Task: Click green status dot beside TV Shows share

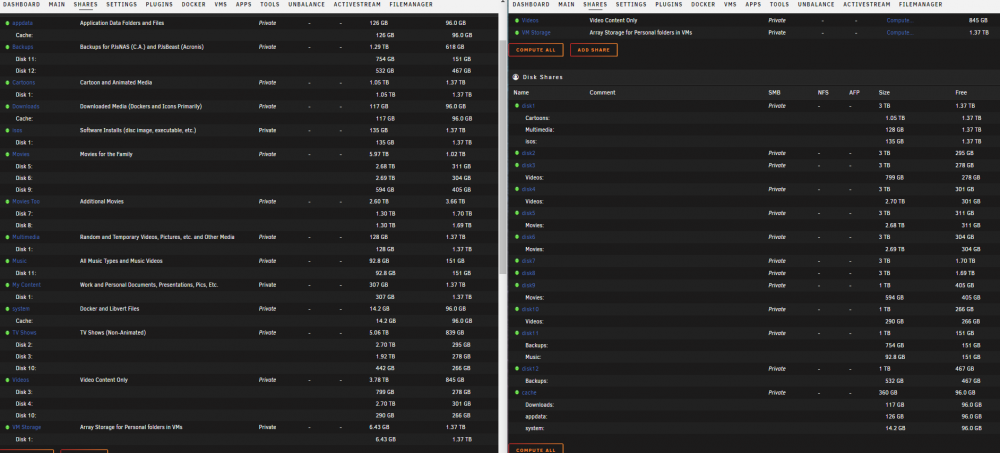Action: point(7,333)
